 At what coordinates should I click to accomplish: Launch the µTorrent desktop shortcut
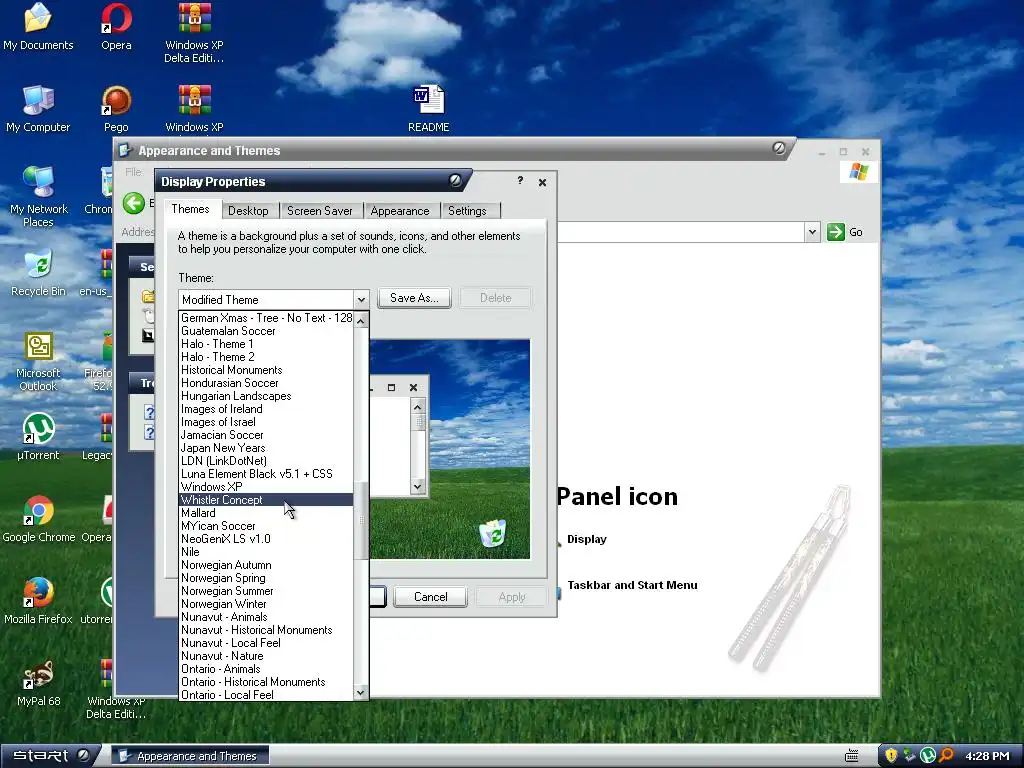38,436
